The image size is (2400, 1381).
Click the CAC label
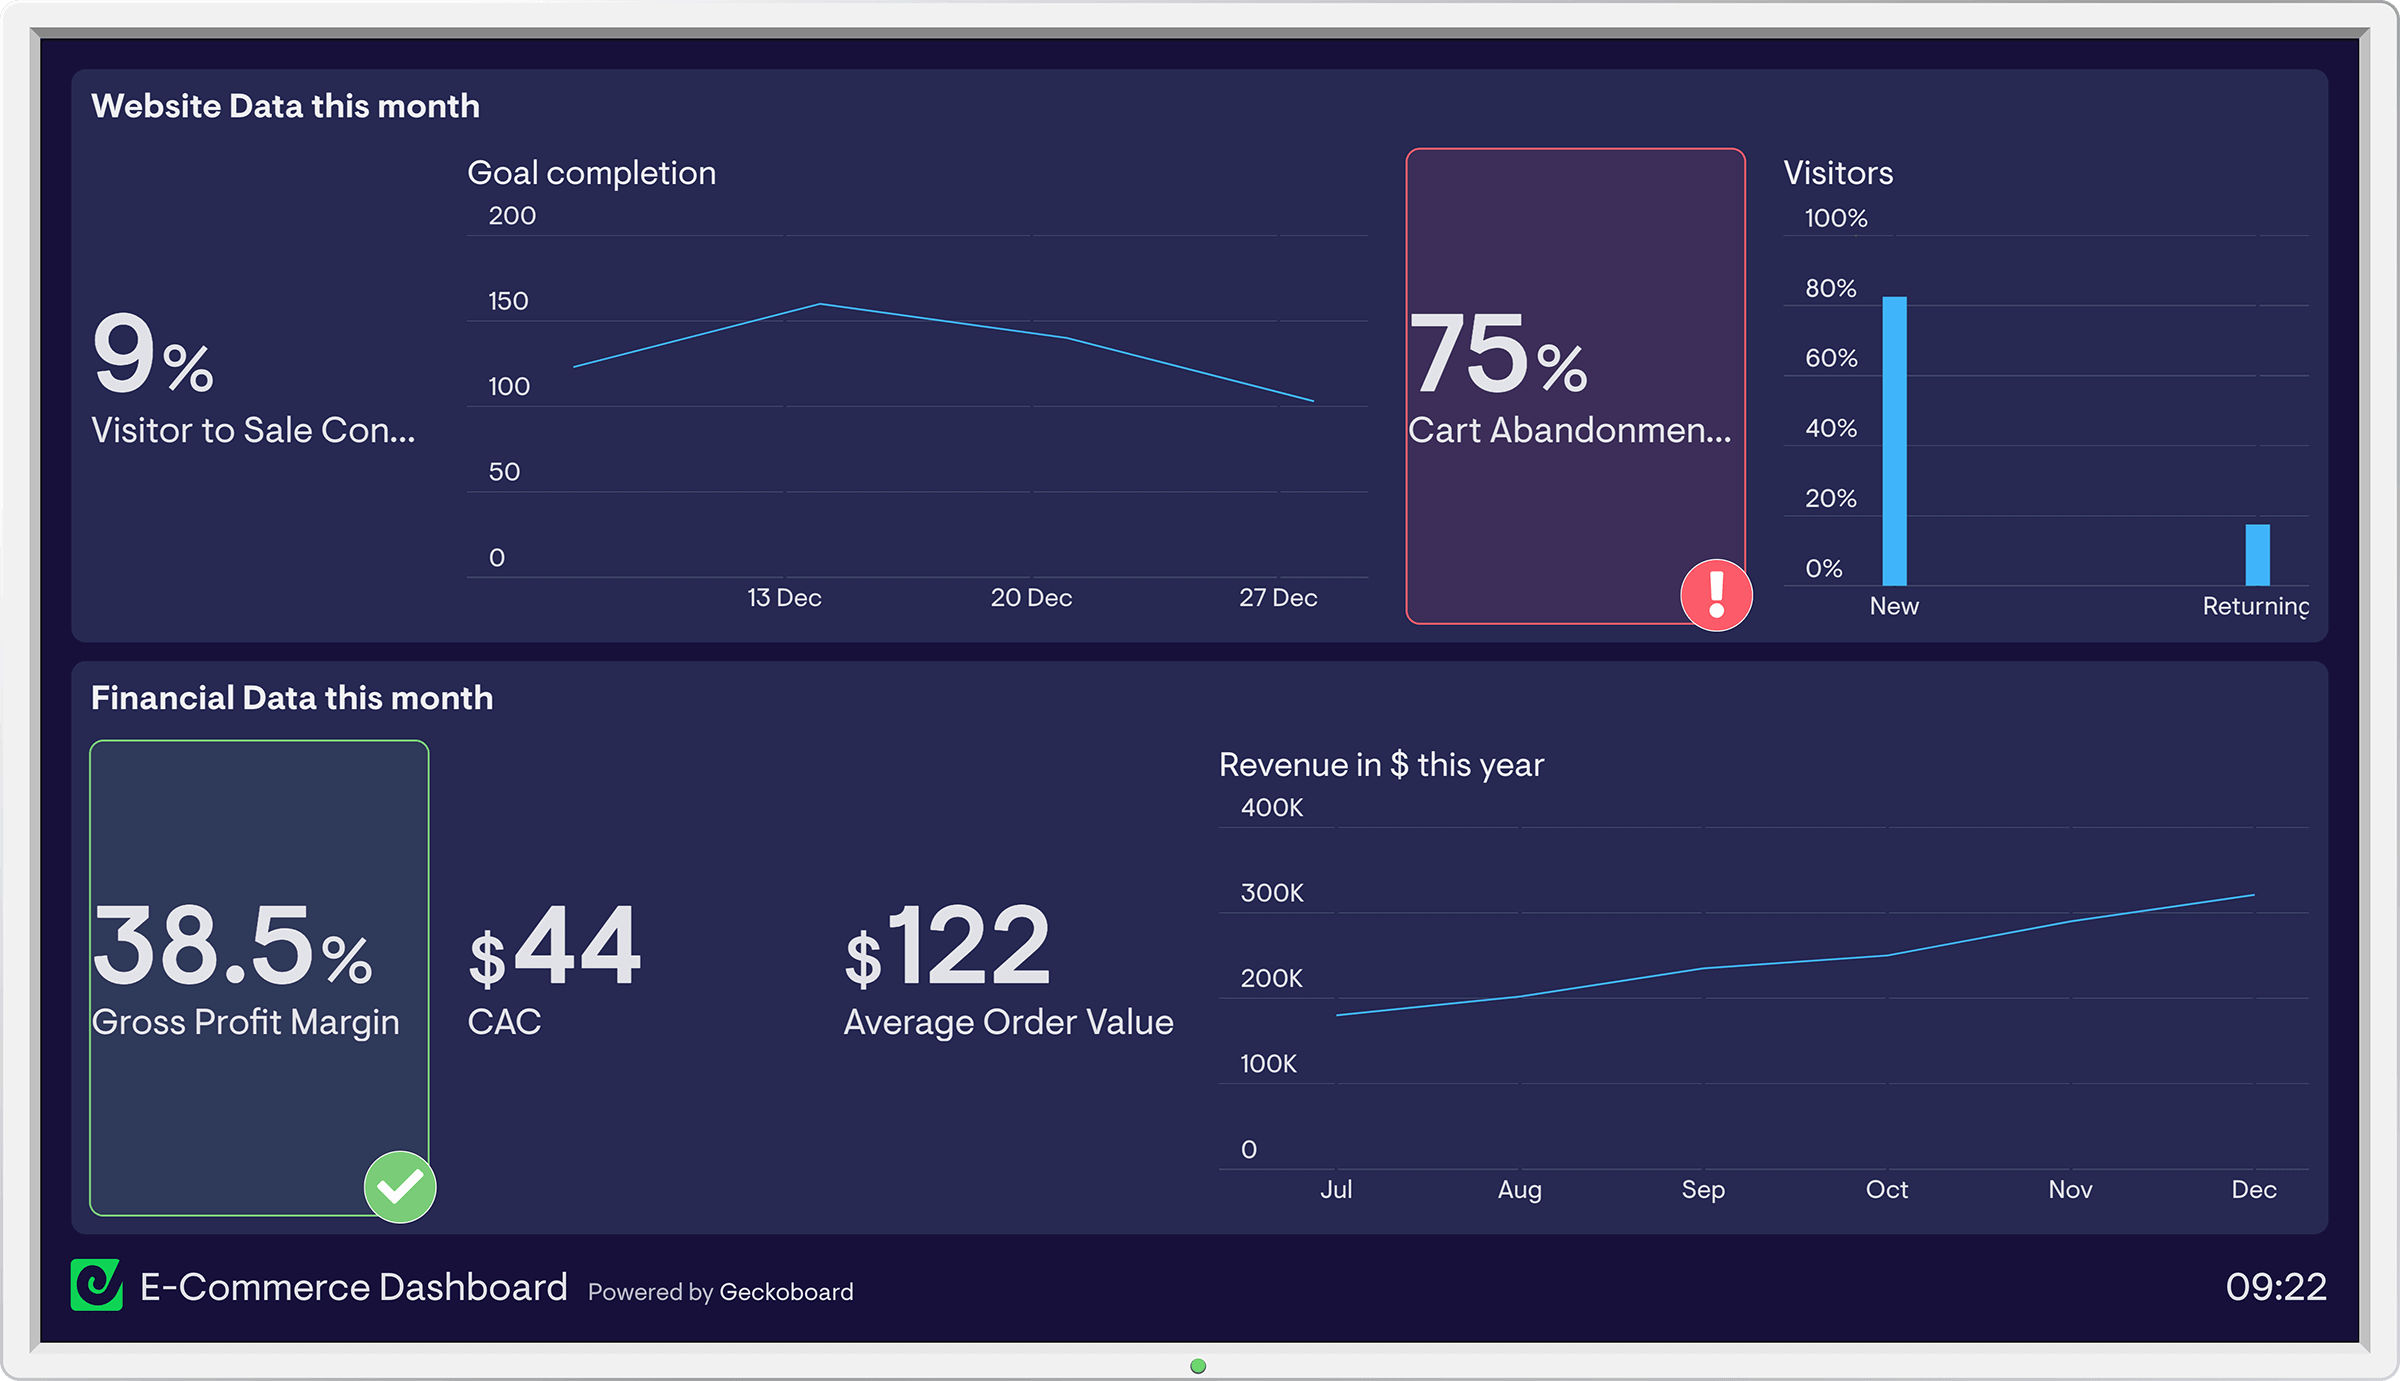coord(504,1022)
